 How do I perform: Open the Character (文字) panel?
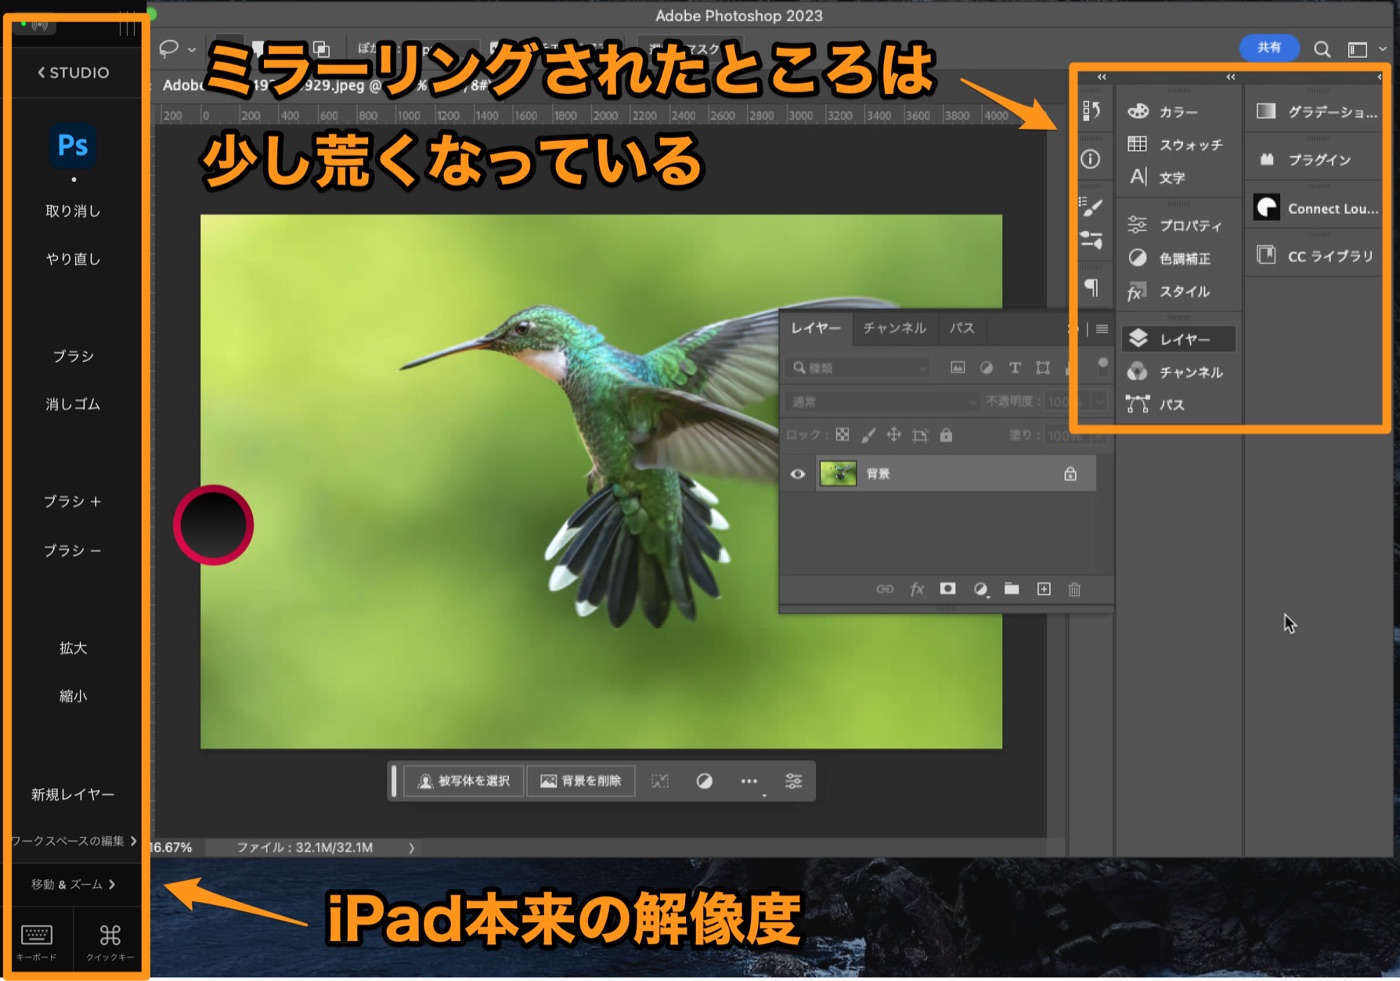coord(1157,177)
